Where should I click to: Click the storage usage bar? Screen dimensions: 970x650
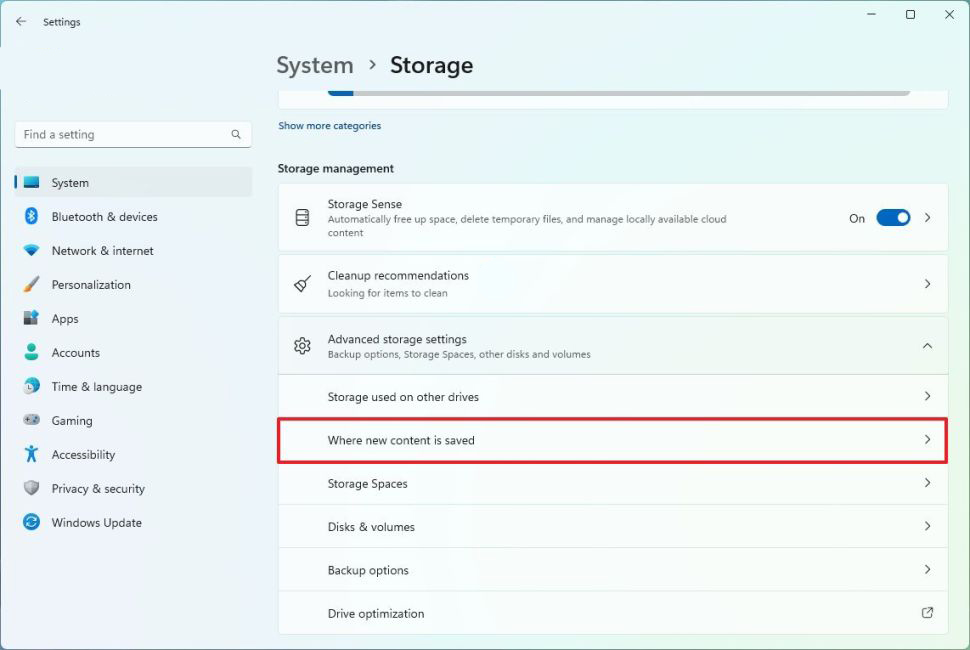[618, 92]
